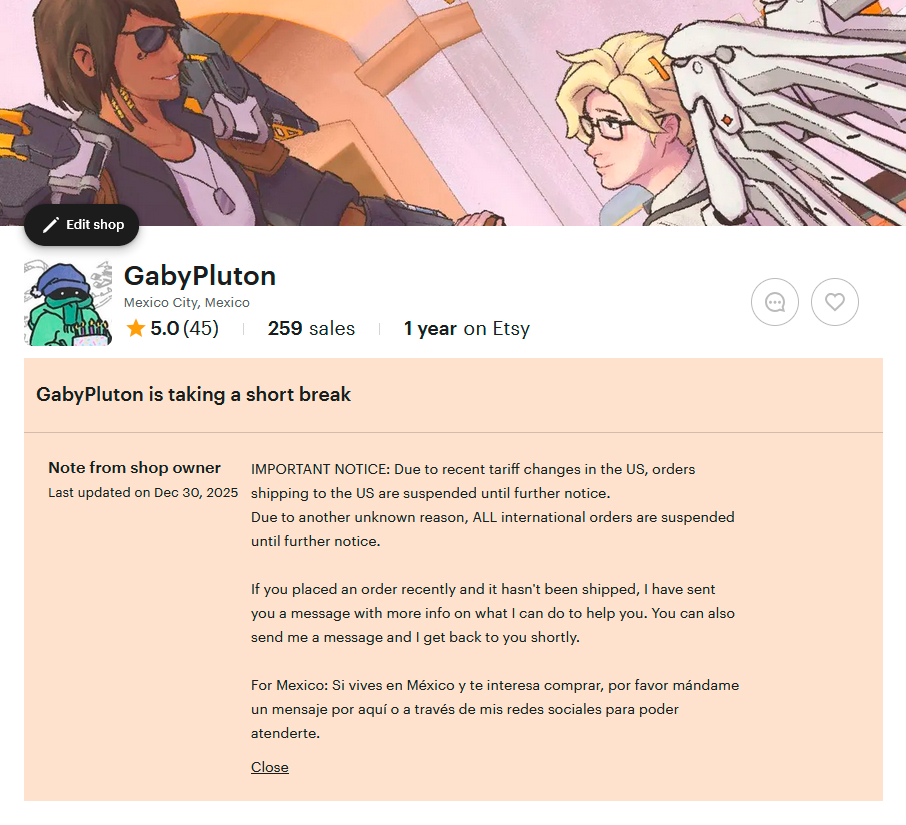Click the 'taking a short break' heading

[194, 394]
